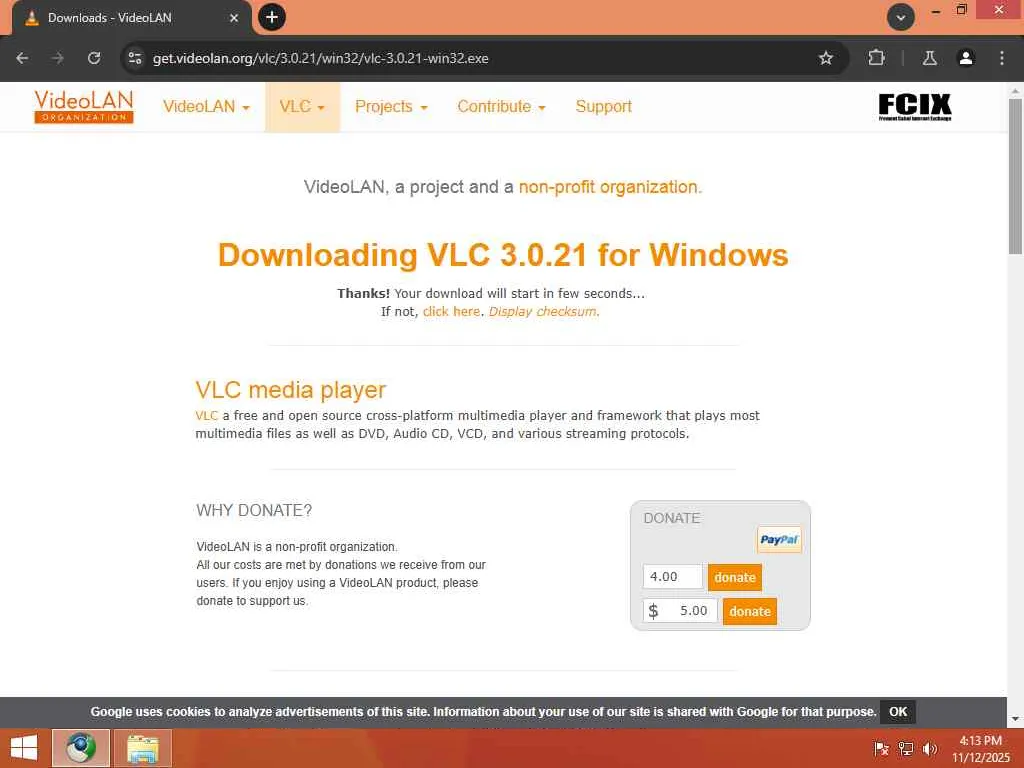Follow the VLC link in the description
The height and width of the screenshot is (768, 1024).
pos(206,415)
